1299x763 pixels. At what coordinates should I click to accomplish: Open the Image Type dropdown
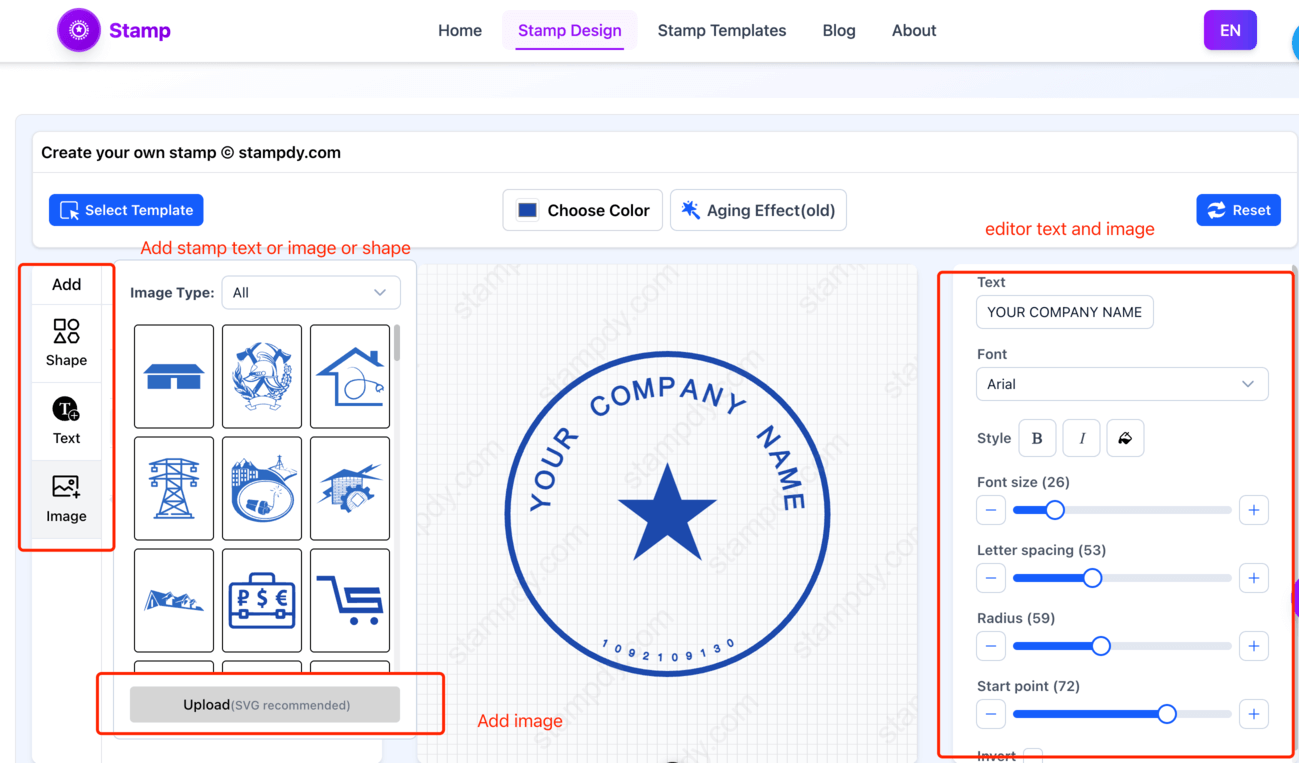[311, 292]
